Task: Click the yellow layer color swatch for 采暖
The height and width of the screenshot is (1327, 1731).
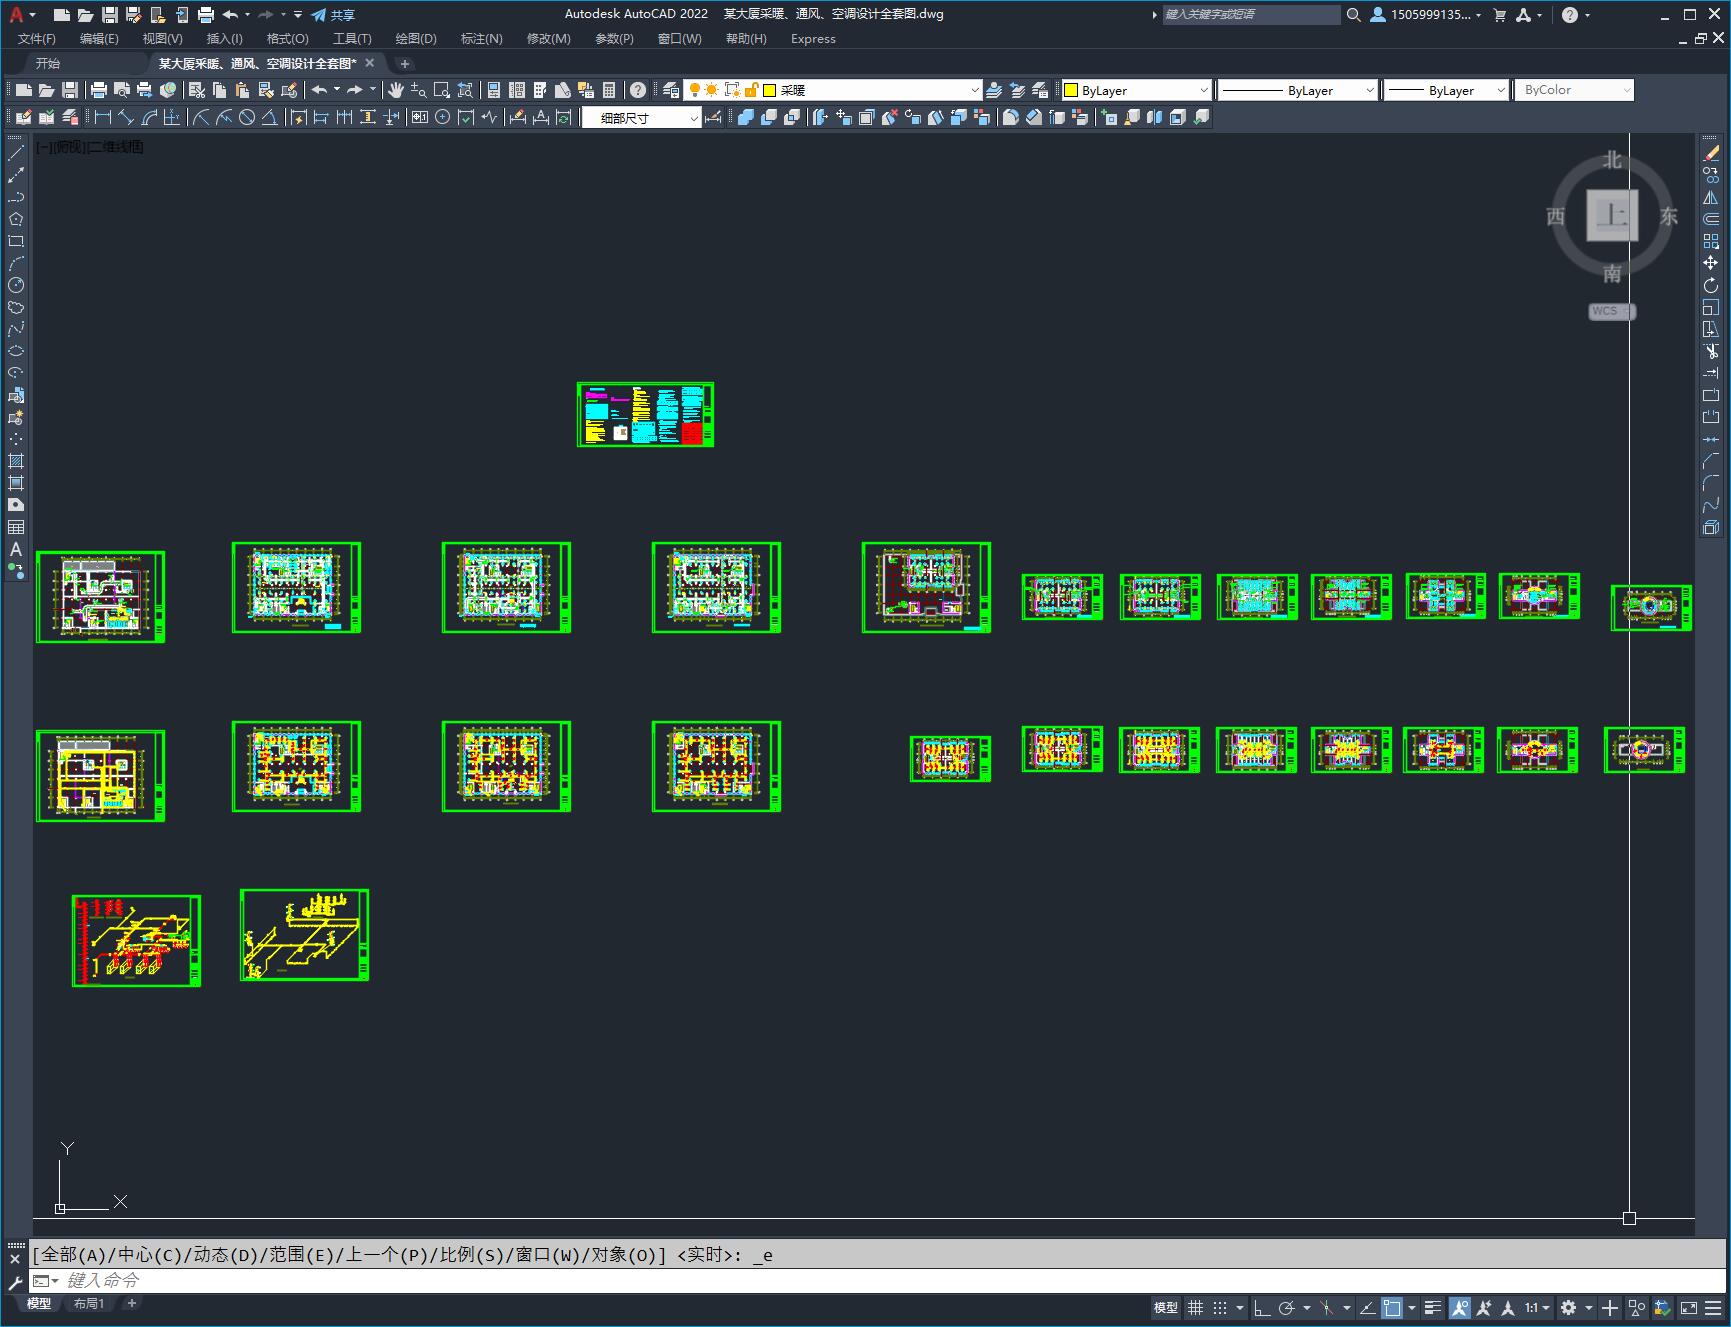Action: click(x=770, y=90)
